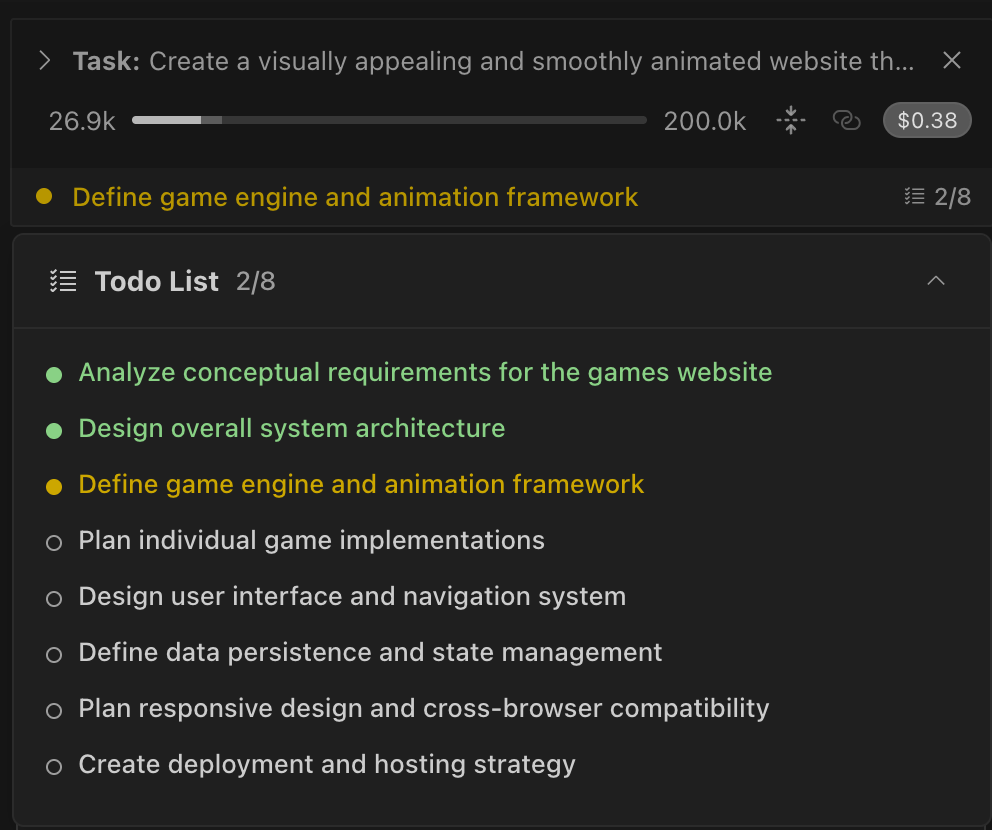Screen dimensions: 992x830
Task: Click the $0.38 cost badge
Action: pos(926,120)
